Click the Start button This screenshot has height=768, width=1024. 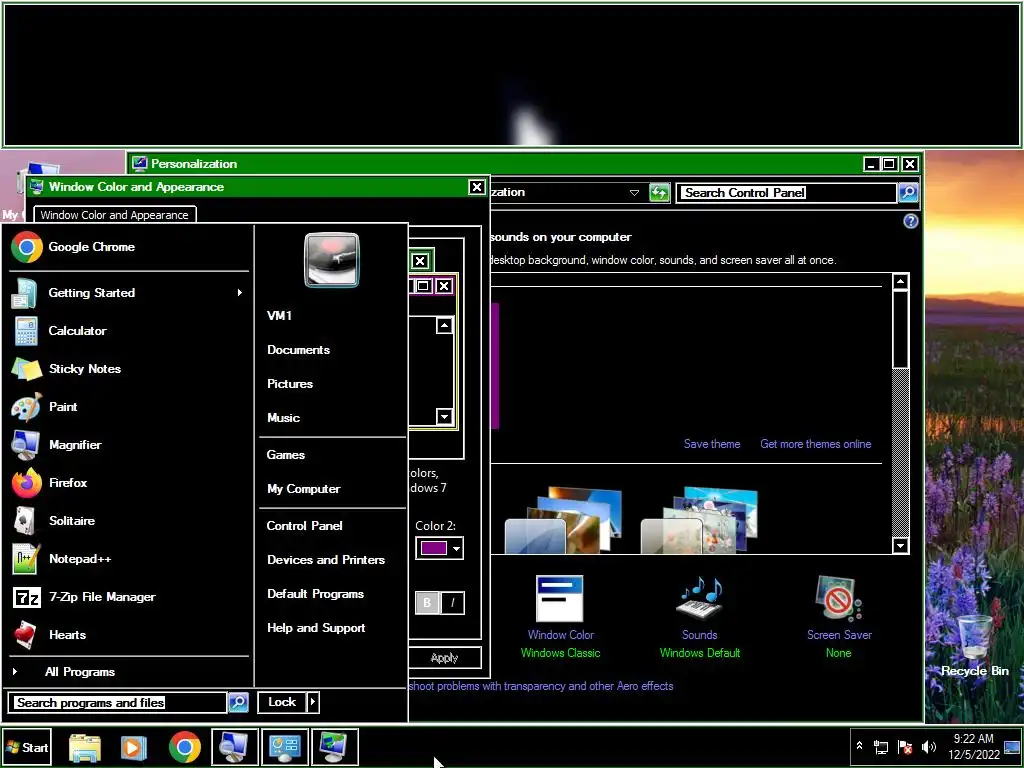pyautogui.click(x=27, y=747)
